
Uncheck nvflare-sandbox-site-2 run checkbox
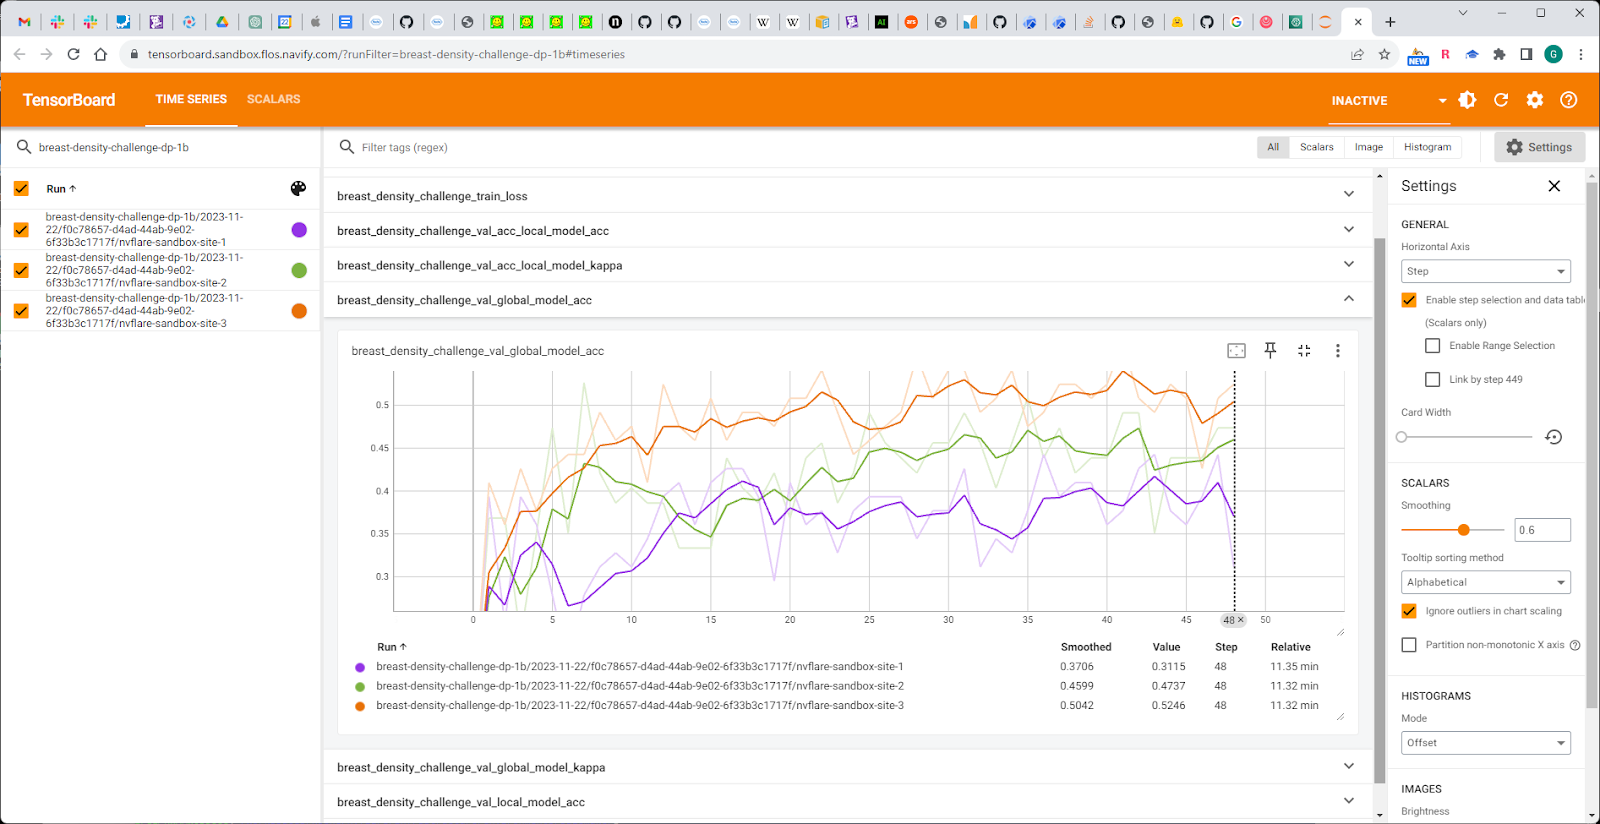(x=21, y=270)
